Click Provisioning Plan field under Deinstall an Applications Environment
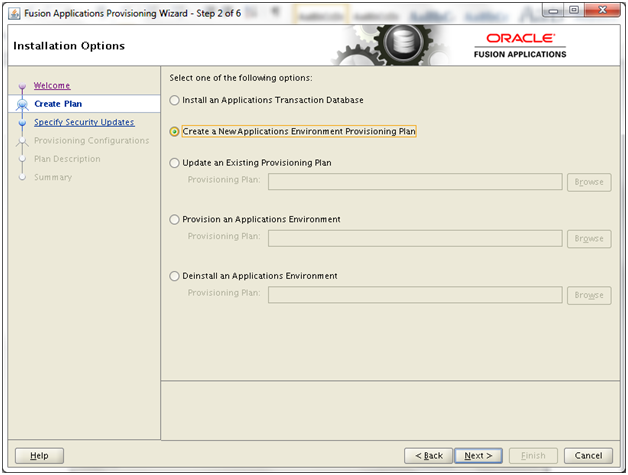The width and height of the screenshot is (628, 475). point(415,295)
